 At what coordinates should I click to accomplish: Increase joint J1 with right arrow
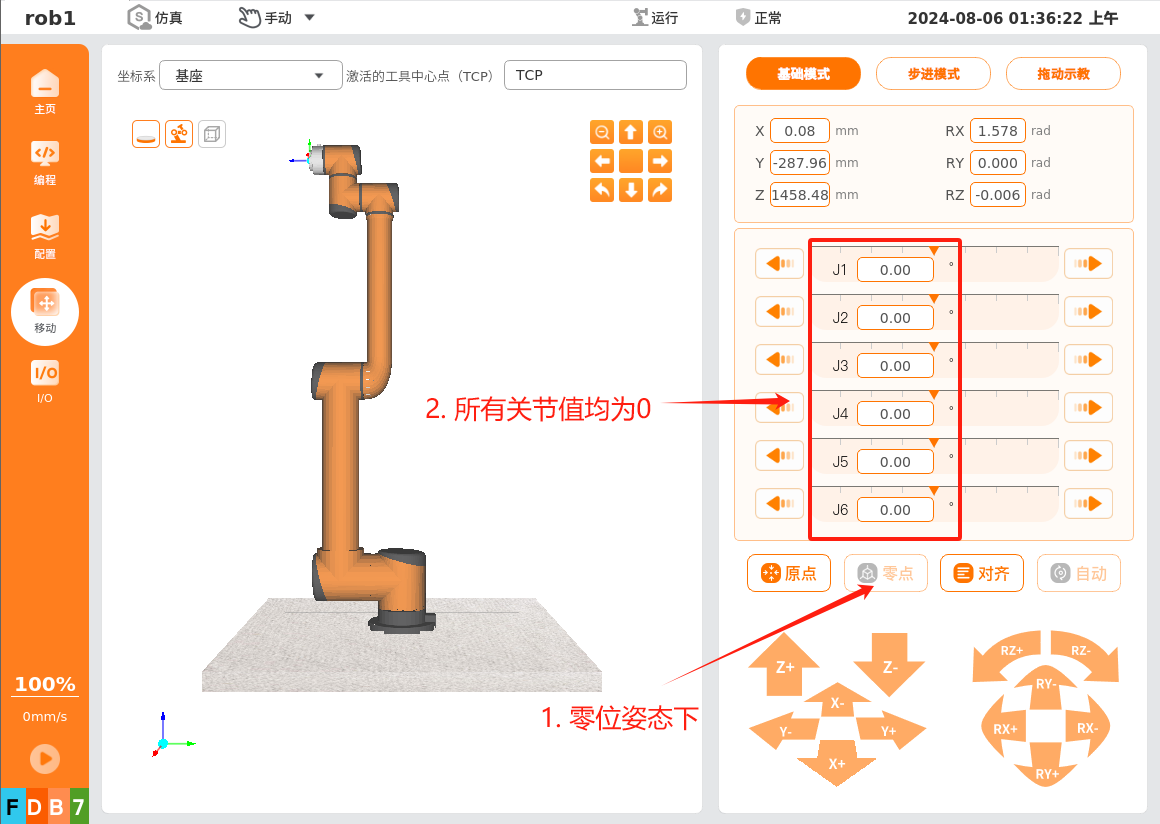click(1088, 263)
